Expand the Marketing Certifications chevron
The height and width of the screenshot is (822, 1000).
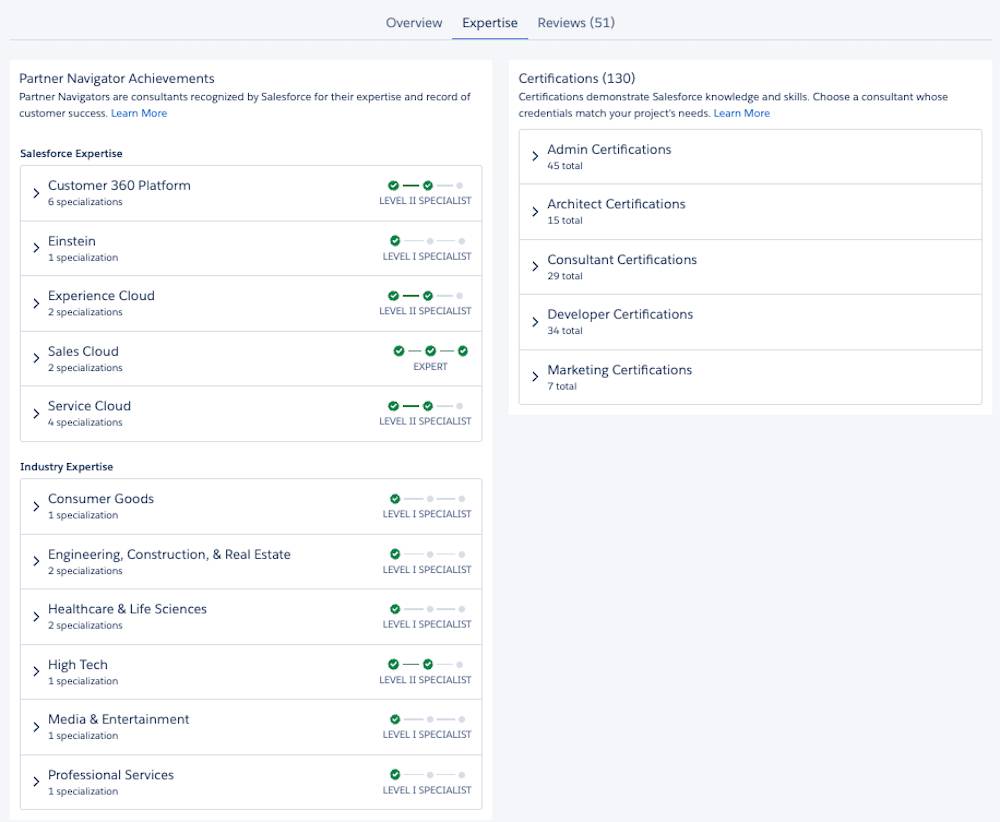pyautogui.click(x=535, y=377)
